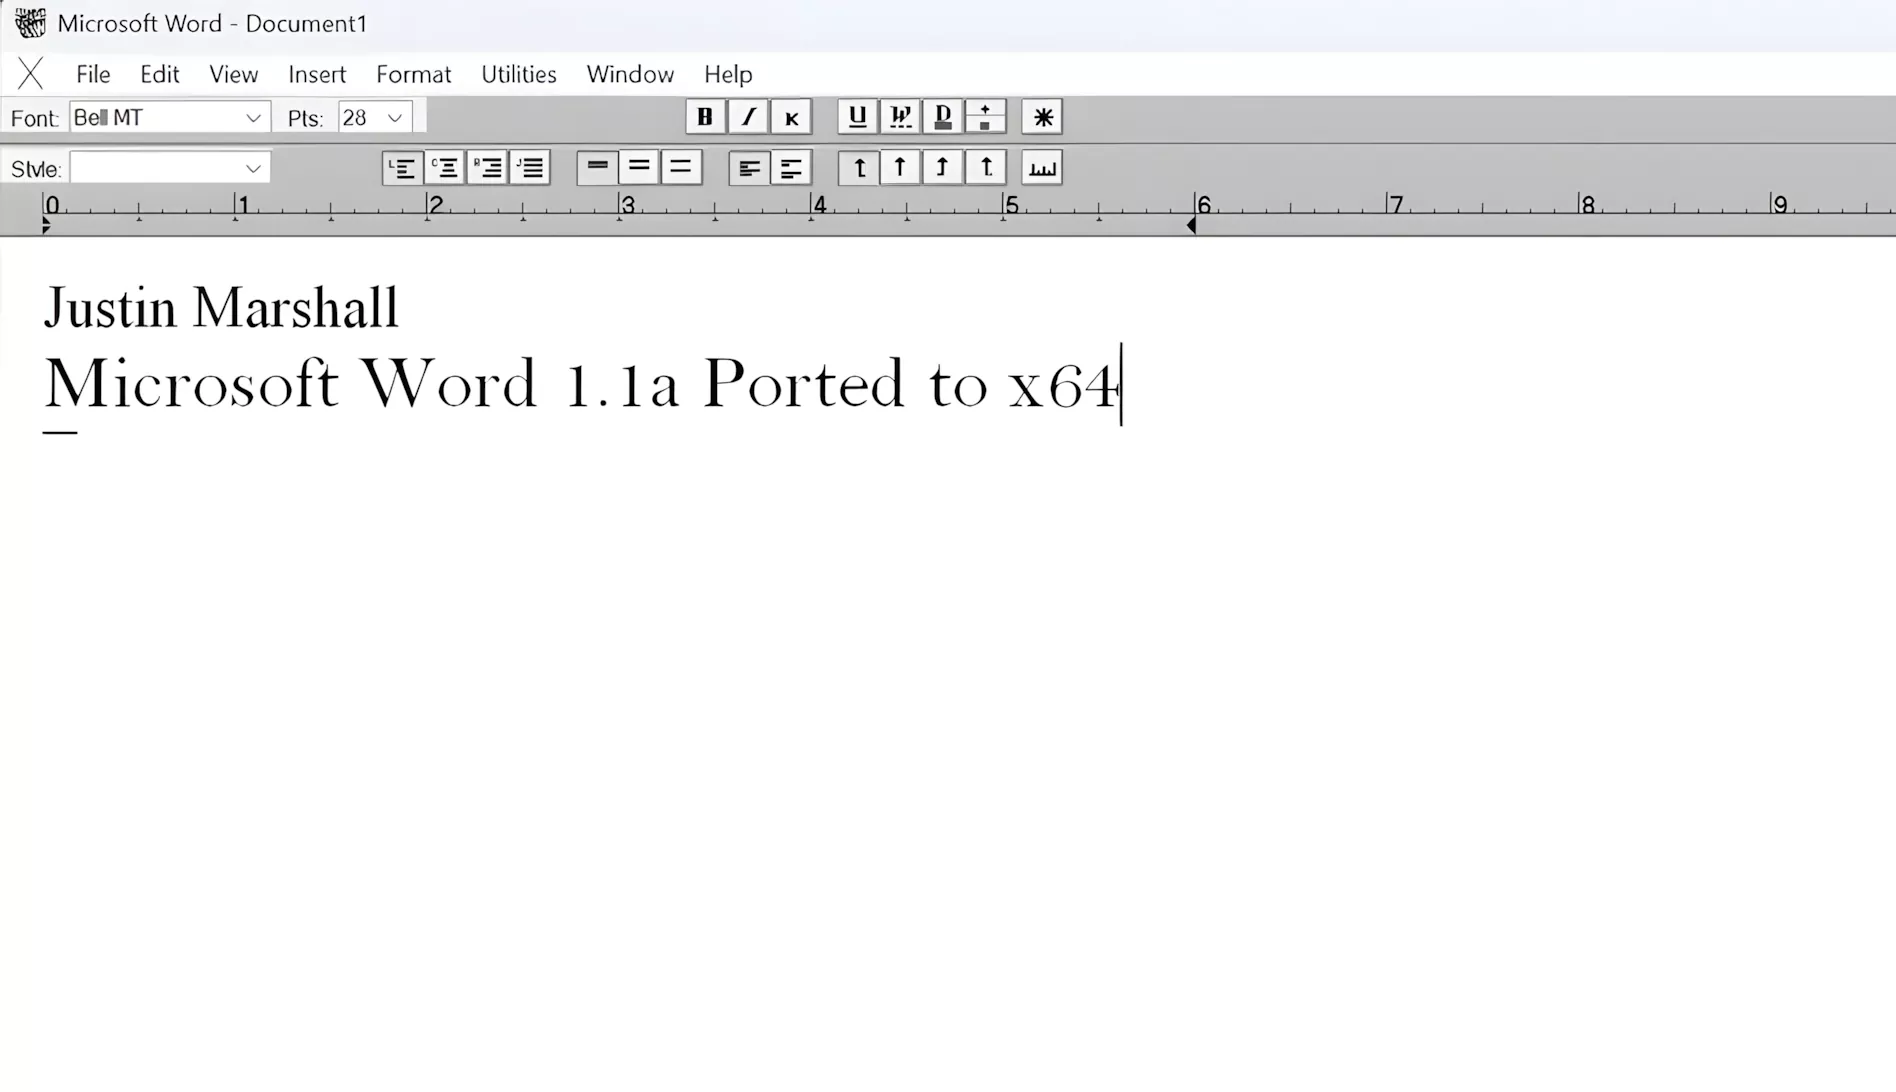Click the right indent marker at 6 inches
Image resolution: width=1896 pixels, height=1092 pixels.
(x=1191, y=226)
